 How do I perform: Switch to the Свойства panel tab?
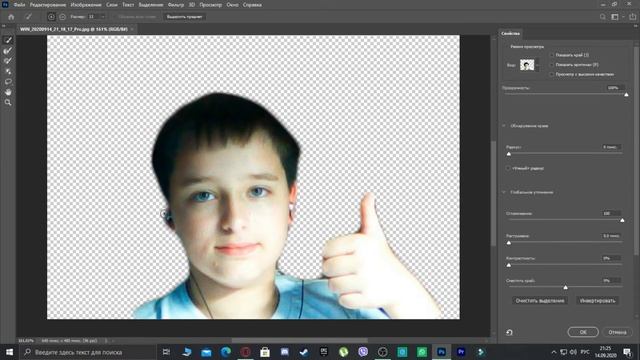pyautogui.click(x=511, y=33)
